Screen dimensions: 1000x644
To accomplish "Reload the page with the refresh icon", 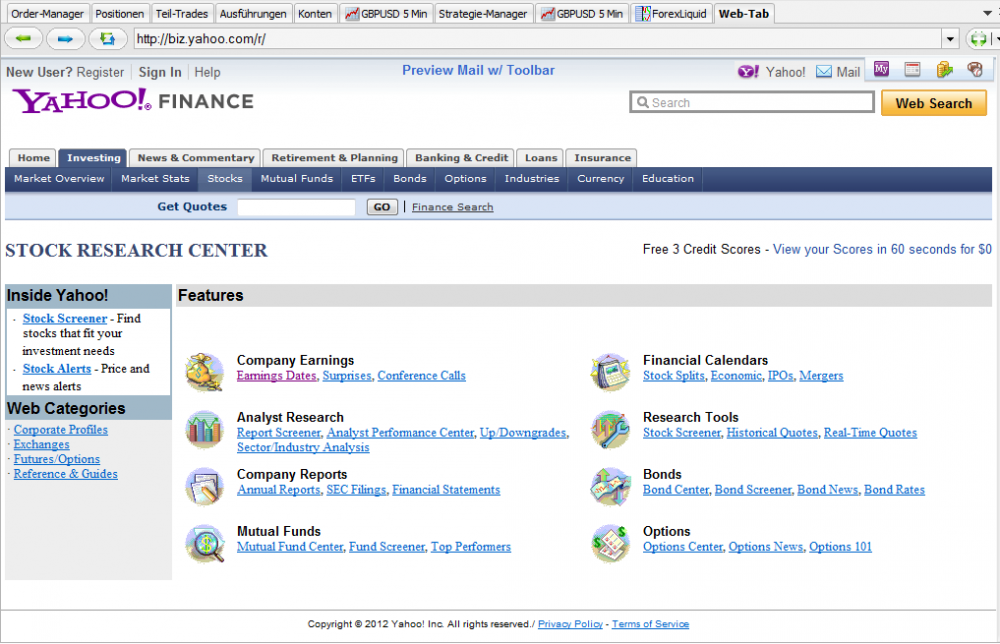I will pos(107,39).
